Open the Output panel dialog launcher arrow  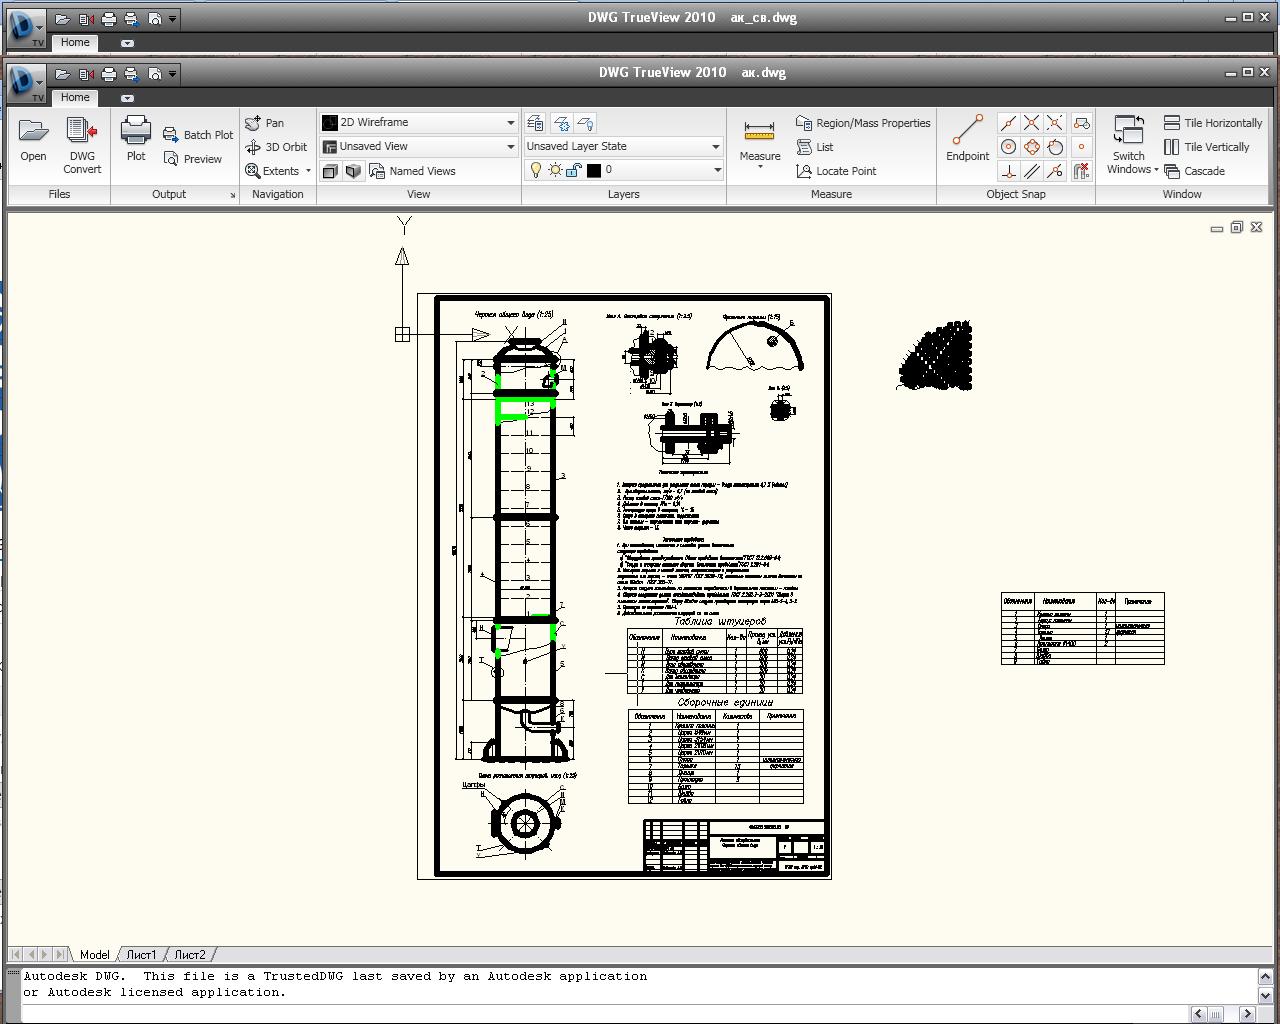pyautogui.click(x=233, y=195)
